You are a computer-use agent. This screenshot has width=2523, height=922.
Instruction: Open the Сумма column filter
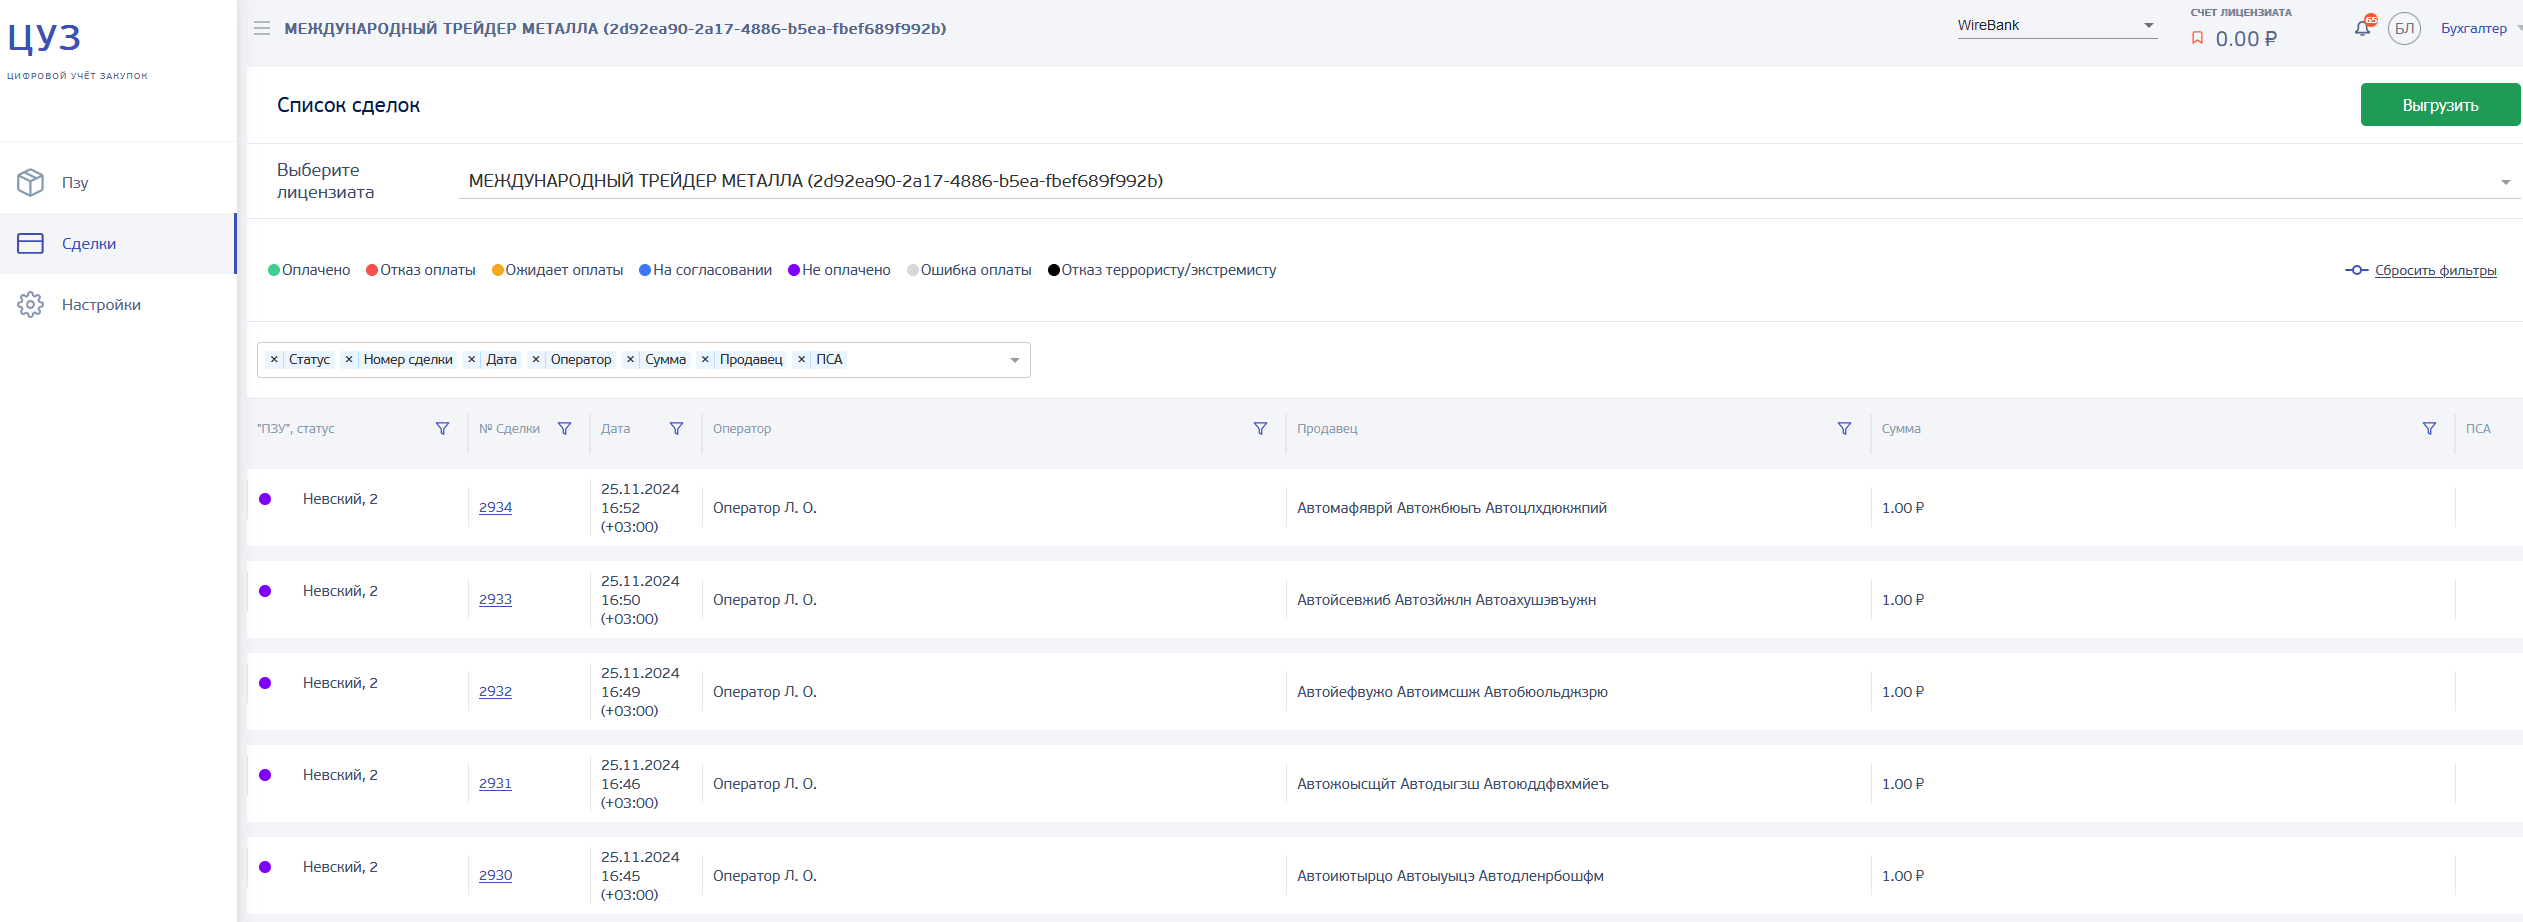(x=2429, y=428)
